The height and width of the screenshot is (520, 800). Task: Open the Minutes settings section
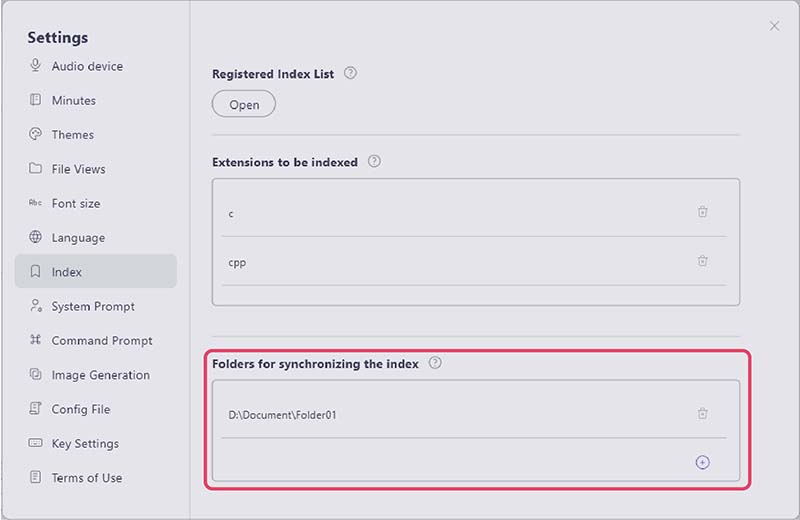(74, 100)
